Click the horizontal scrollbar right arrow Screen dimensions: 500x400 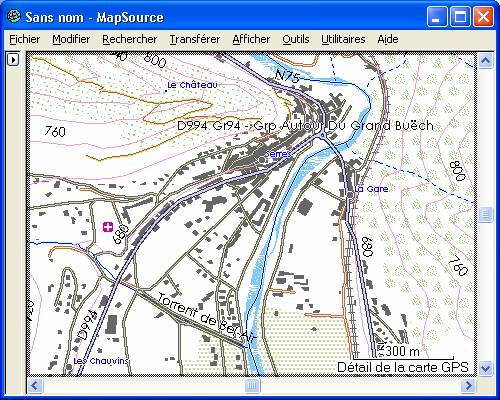click(x=469, y=386)
